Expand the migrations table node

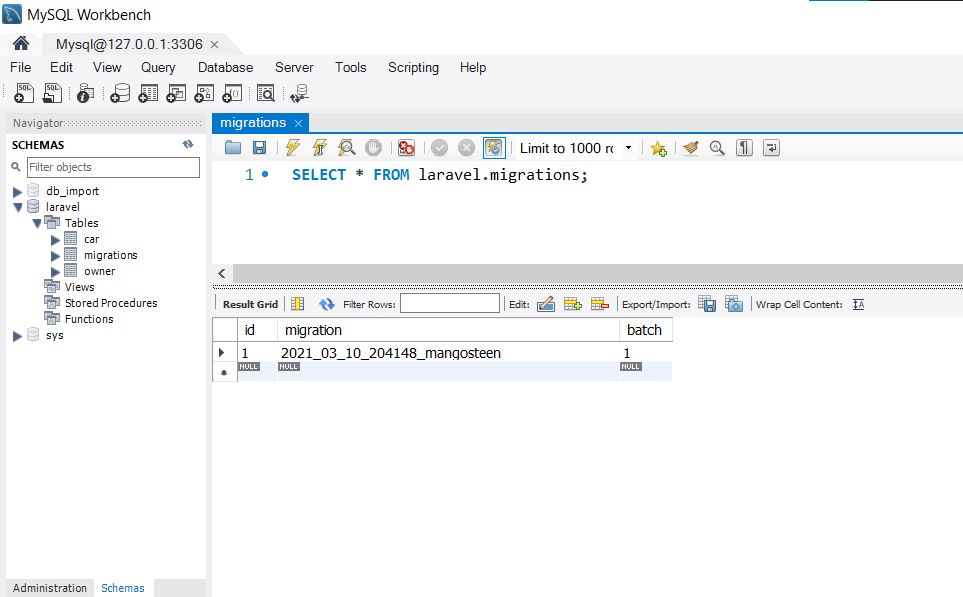tap(55, 256)
